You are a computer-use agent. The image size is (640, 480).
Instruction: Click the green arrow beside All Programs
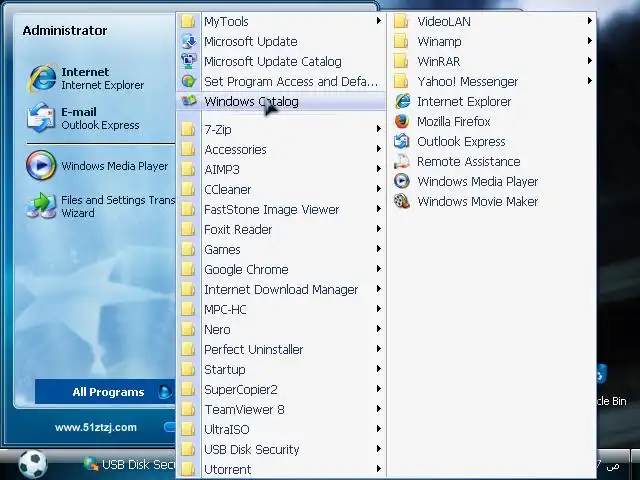click(165, 392)
